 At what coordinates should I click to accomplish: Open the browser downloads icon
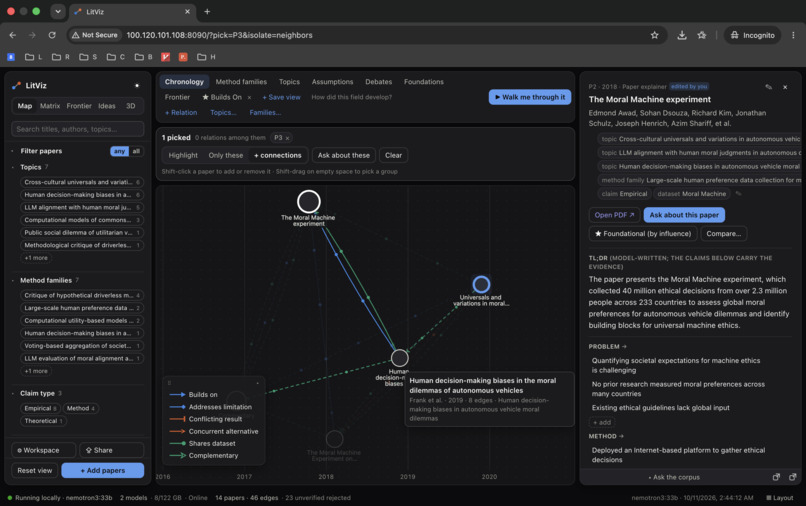(x=682, y=35)
